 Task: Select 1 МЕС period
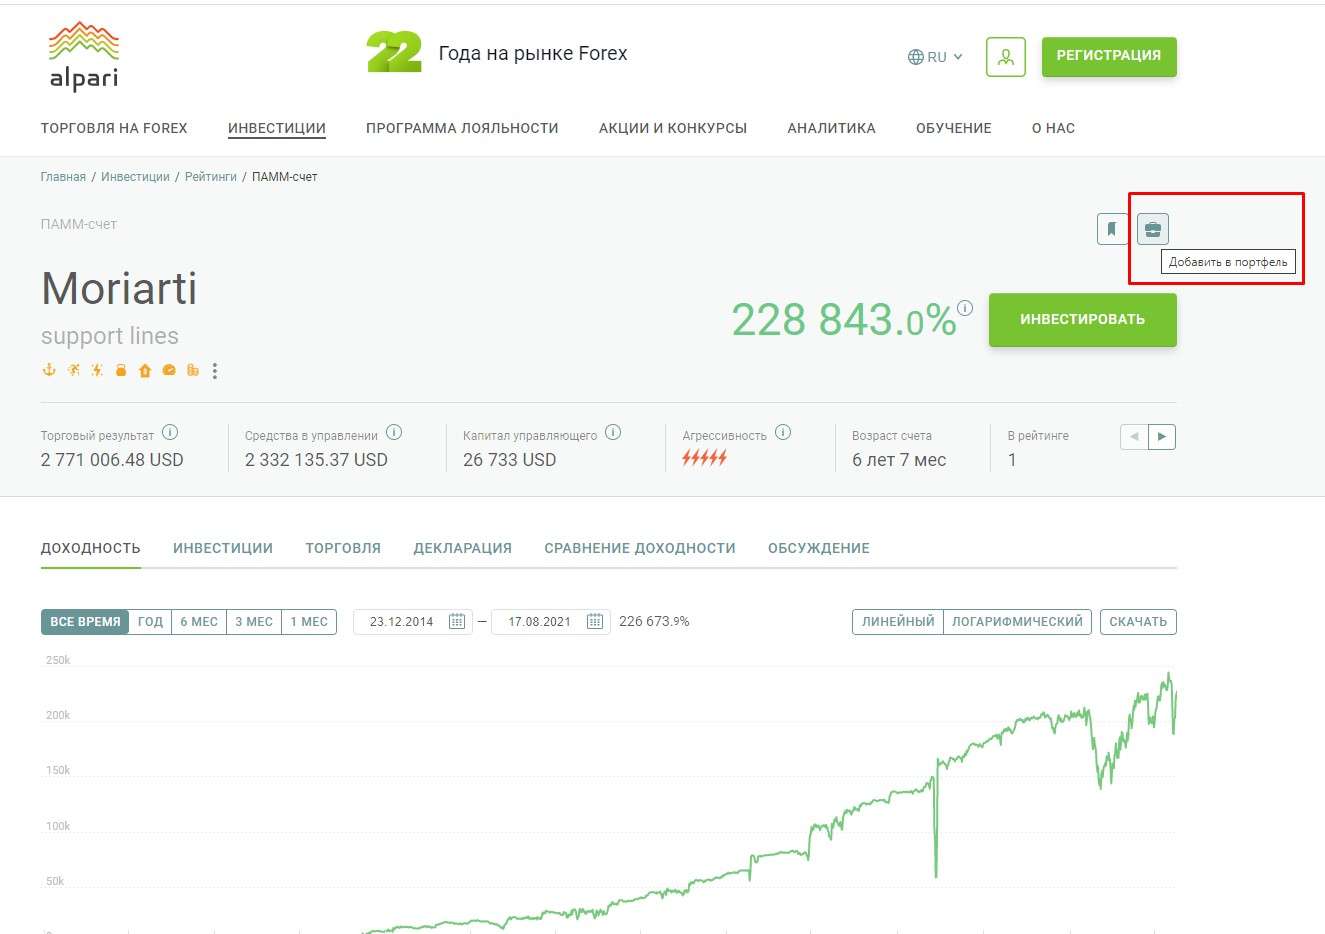click(x=309, y=622)
